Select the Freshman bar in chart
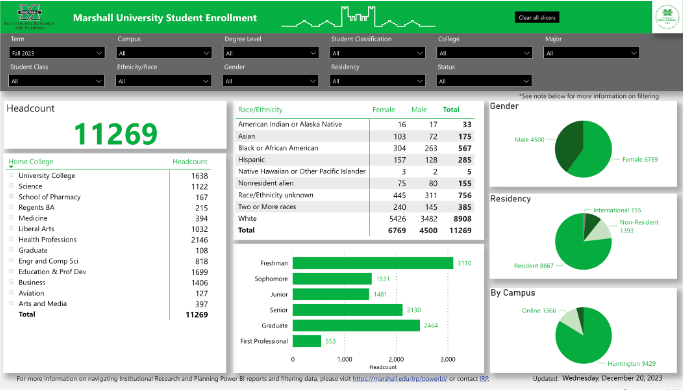 pyautogui.click(x=373, y=263)
